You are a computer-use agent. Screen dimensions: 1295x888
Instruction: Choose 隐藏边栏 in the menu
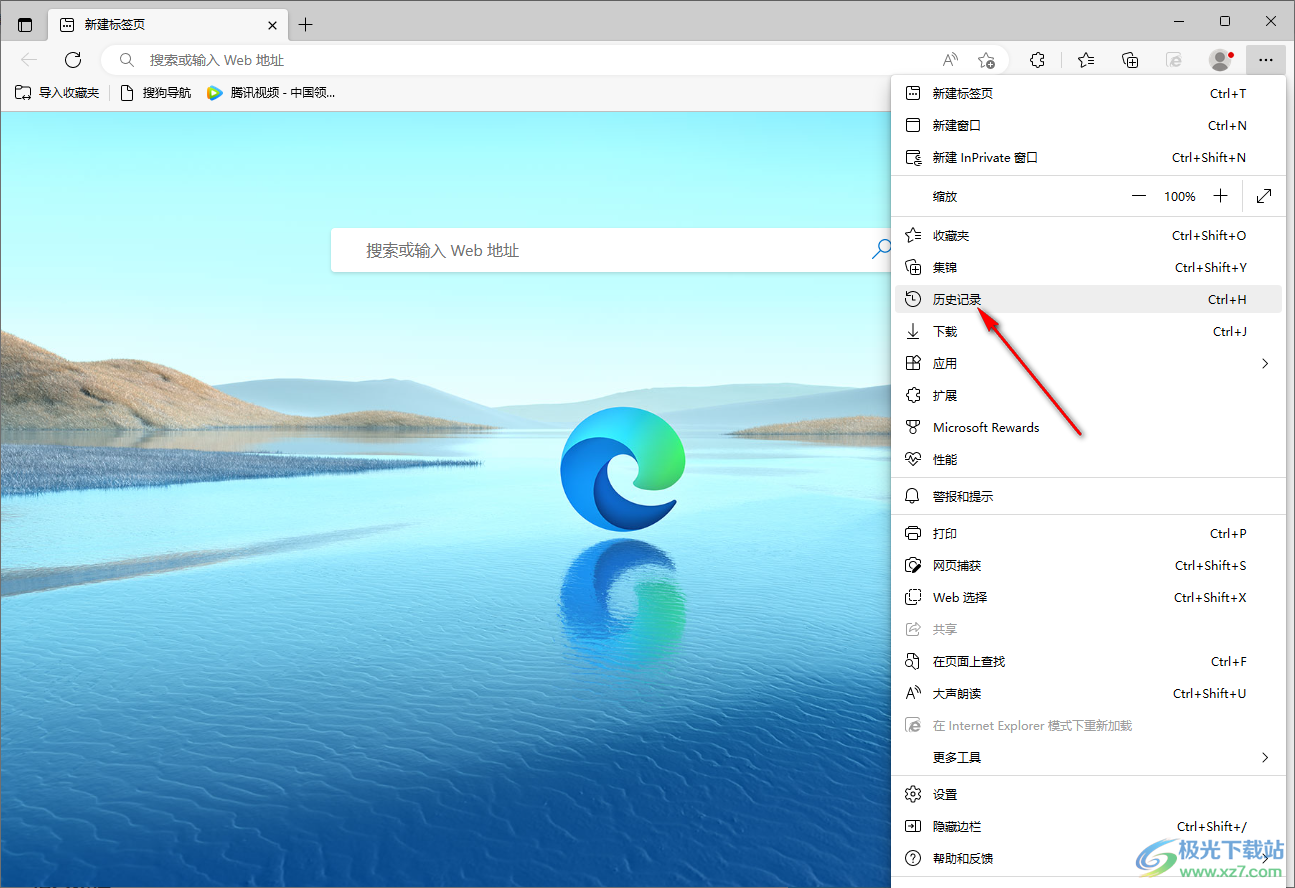coord(1088,826)
